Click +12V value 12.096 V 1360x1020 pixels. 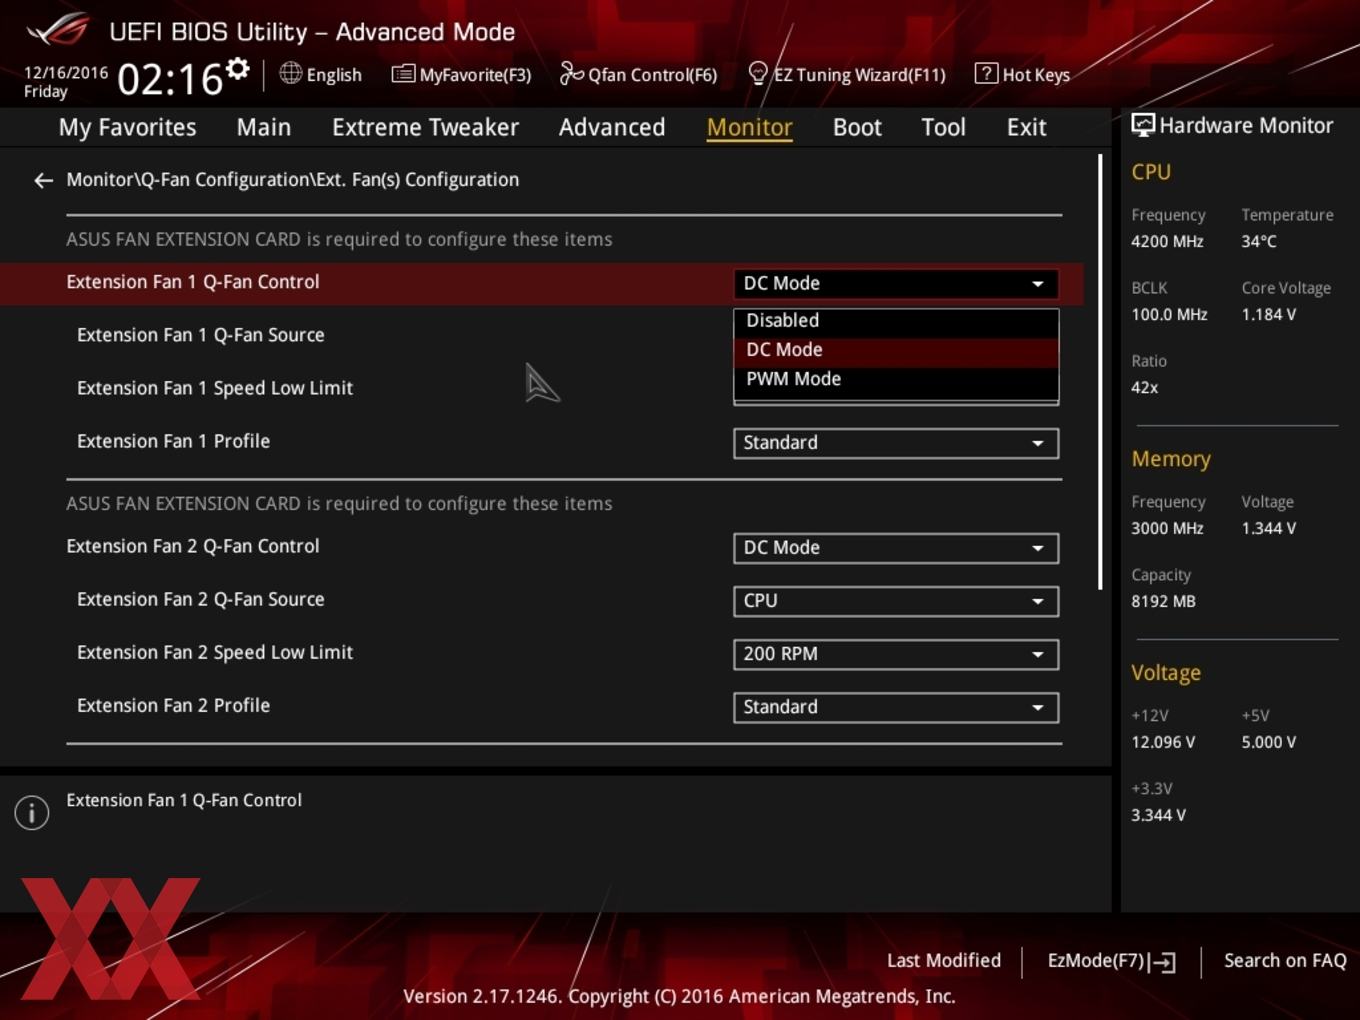coord(1163,743)
